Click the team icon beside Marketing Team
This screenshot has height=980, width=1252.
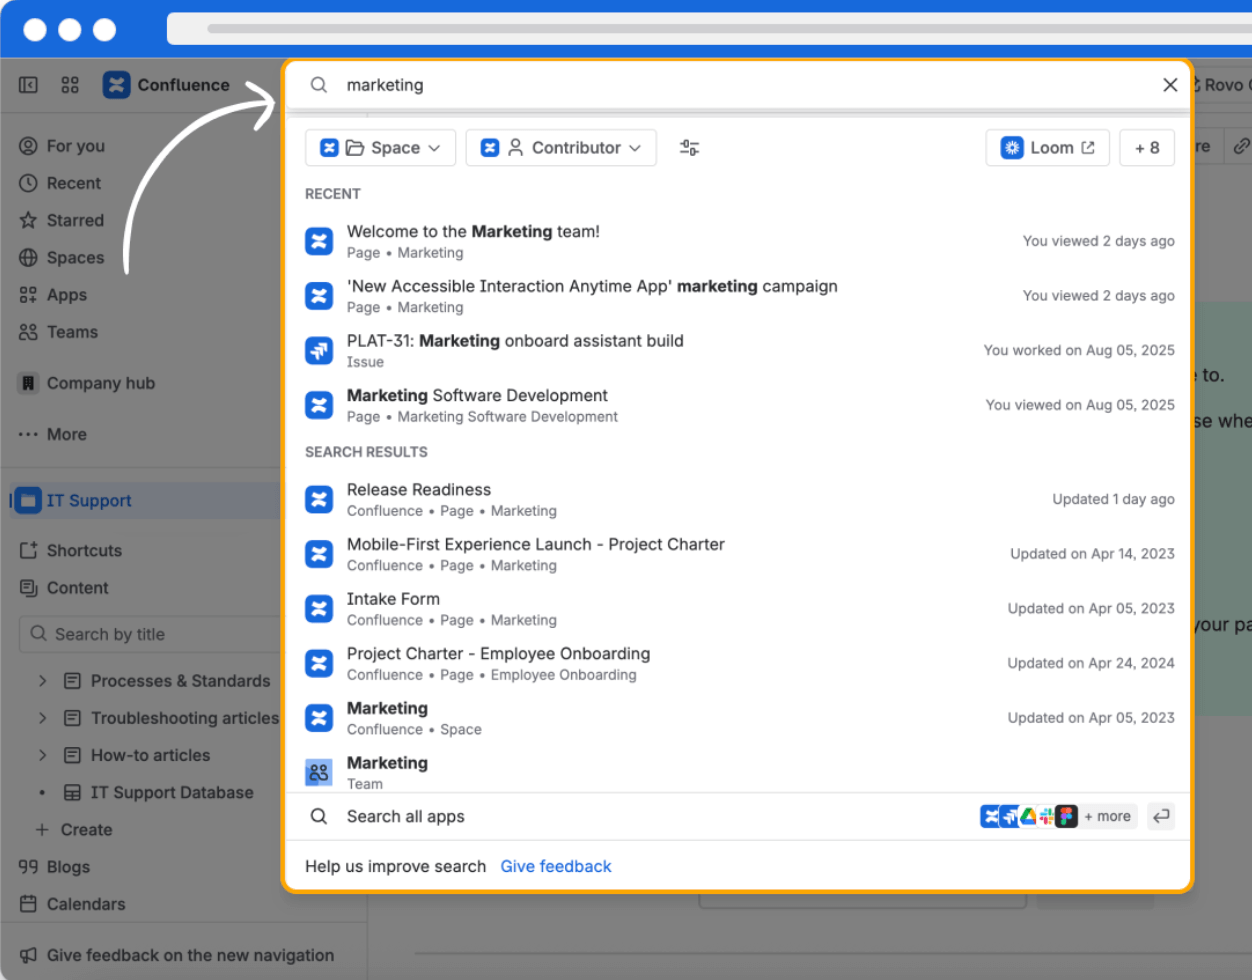[x=319, y=772]
